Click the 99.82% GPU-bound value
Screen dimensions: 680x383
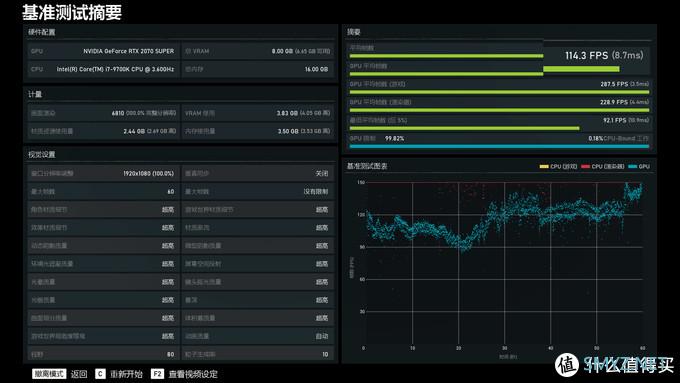395,138
